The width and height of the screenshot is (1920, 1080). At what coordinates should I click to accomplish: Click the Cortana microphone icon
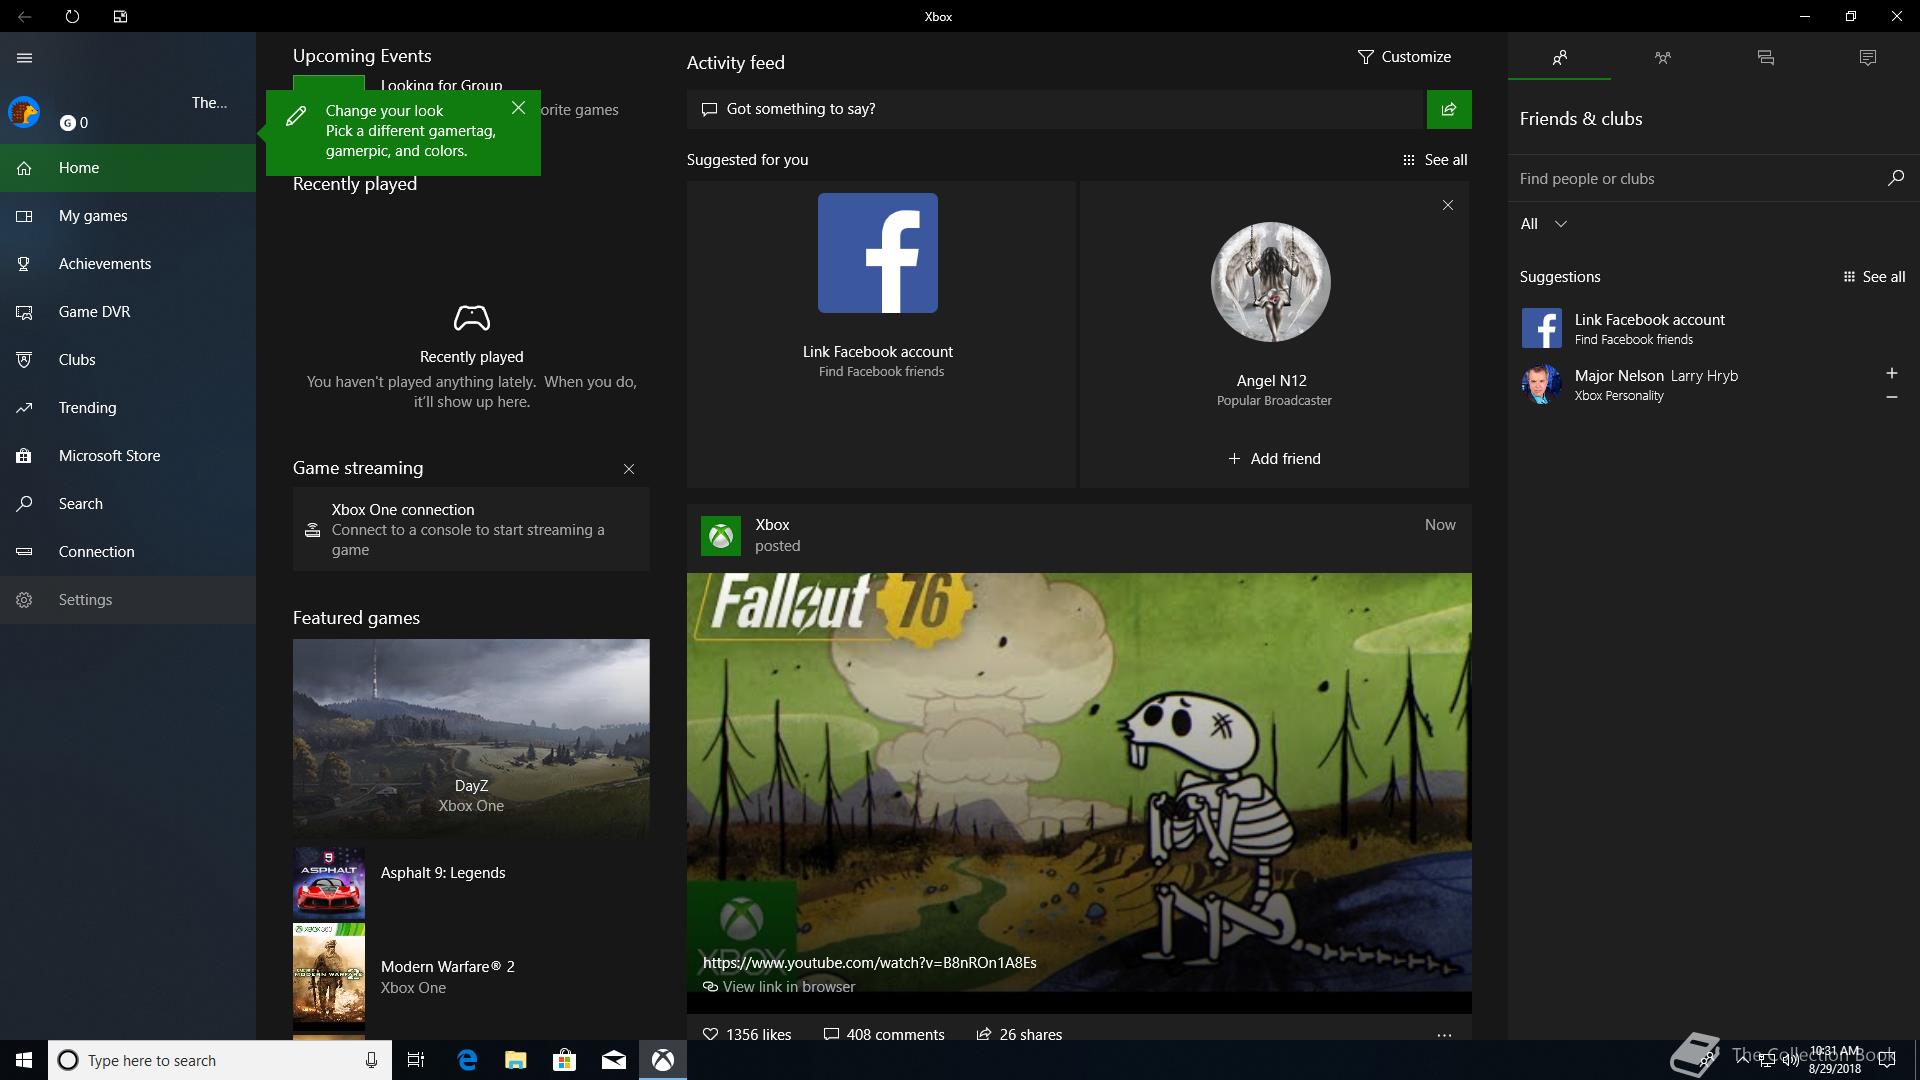pos(371,1060)
